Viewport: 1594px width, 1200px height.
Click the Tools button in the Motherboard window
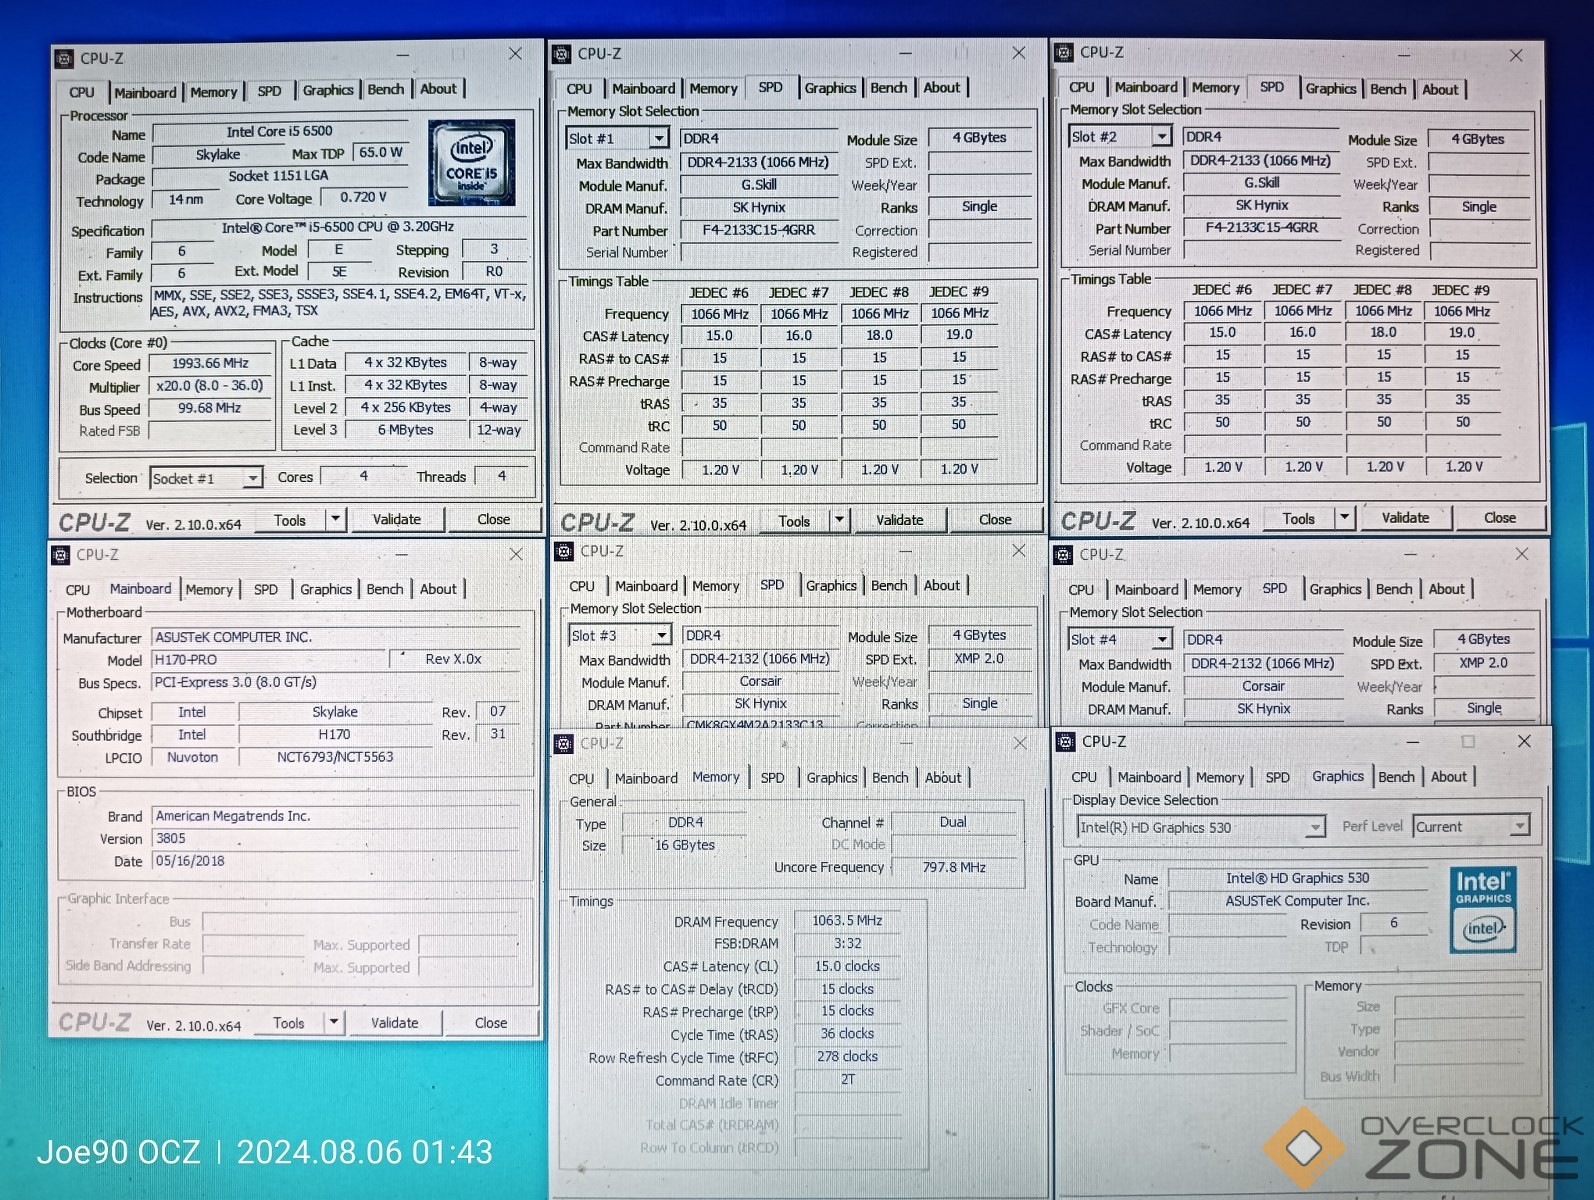[x=288, y=1023]
